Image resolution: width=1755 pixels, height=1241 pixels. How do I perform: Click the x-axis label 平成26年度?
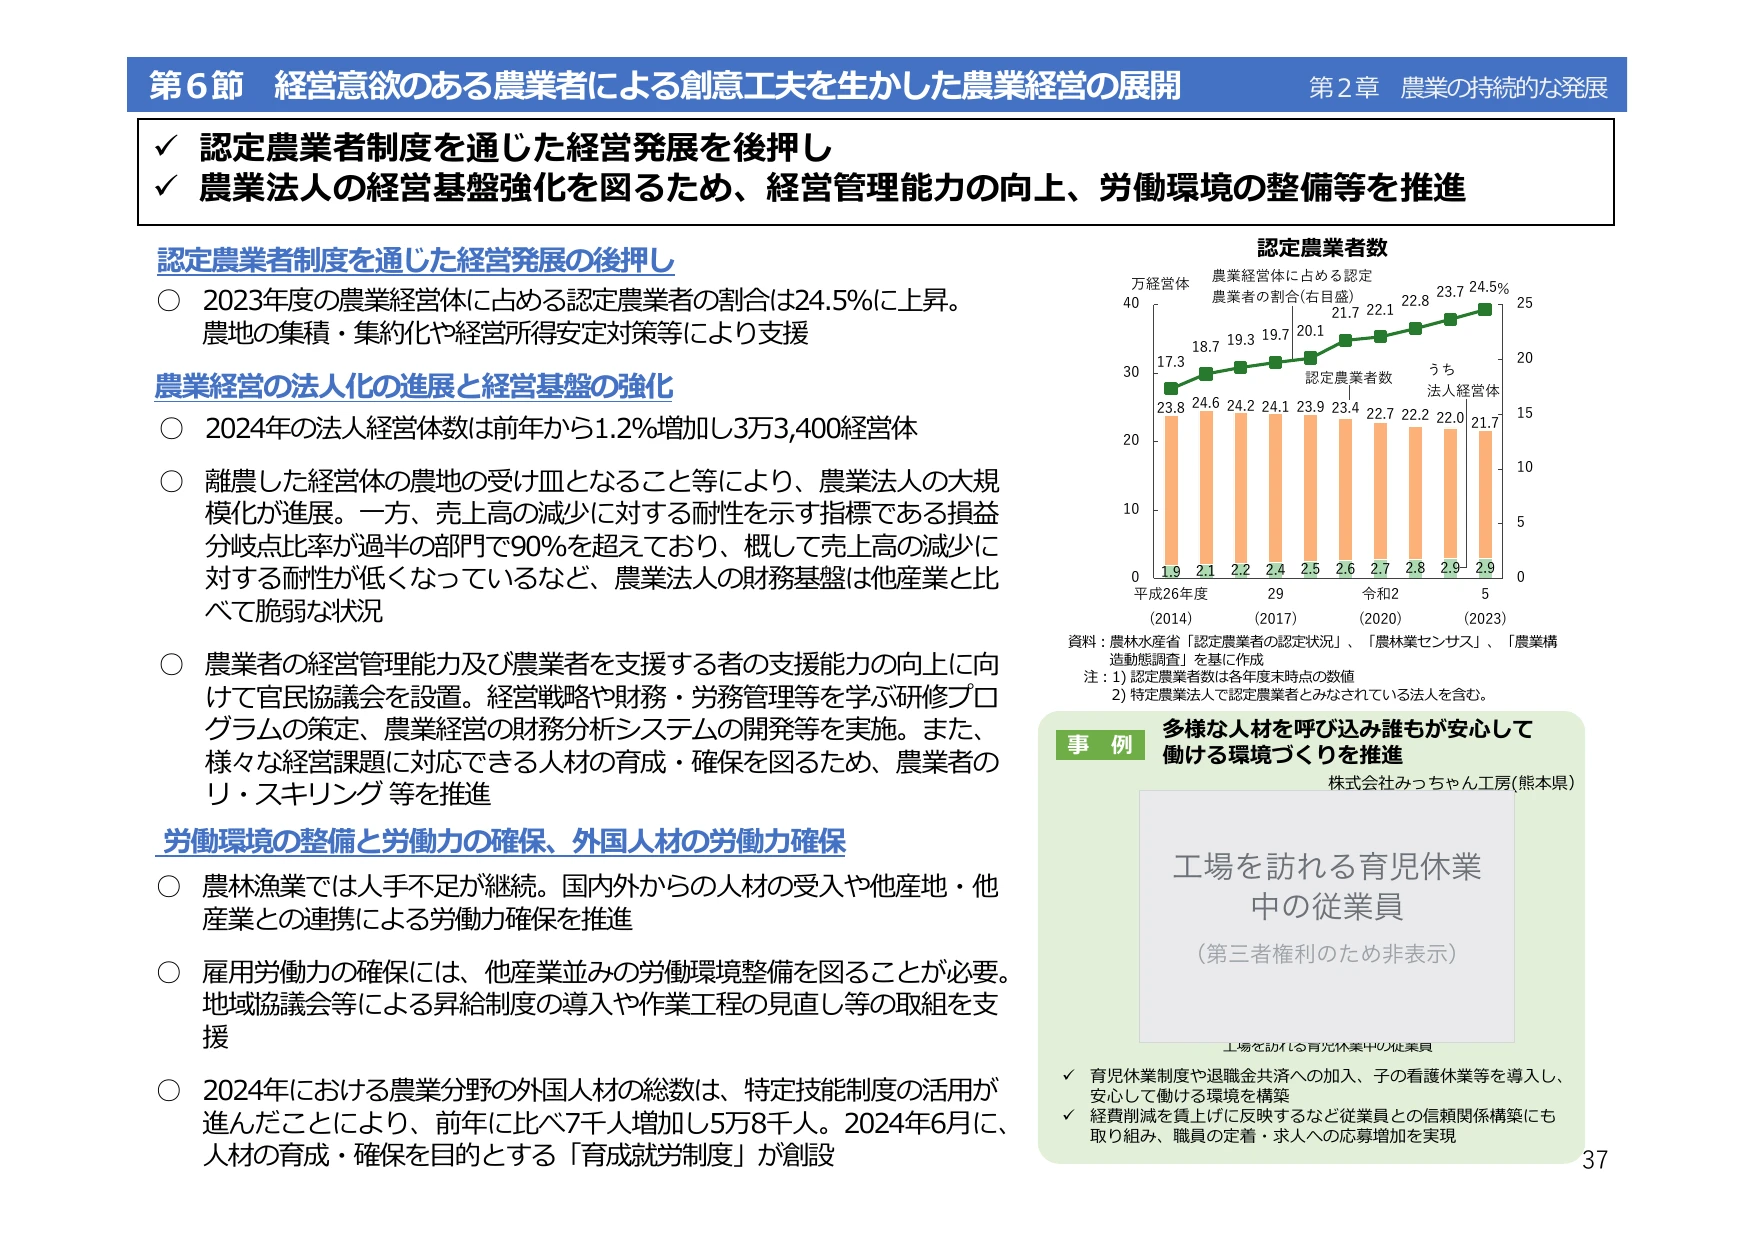(x=1170, y=593)
